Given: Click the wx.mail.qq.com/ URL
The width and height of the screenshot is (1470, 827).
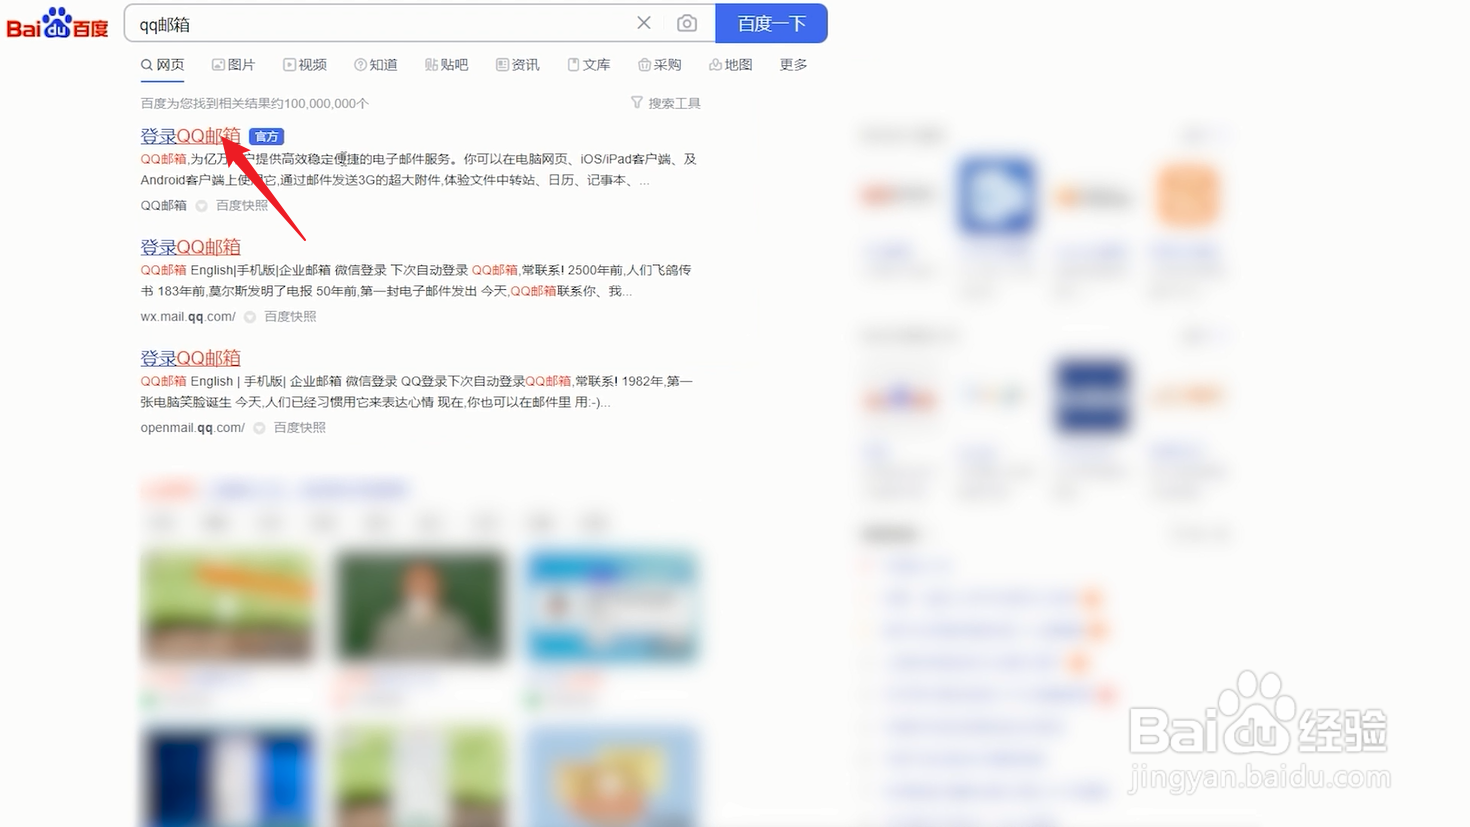Looking at the screenshot, I should coord(188,317).
